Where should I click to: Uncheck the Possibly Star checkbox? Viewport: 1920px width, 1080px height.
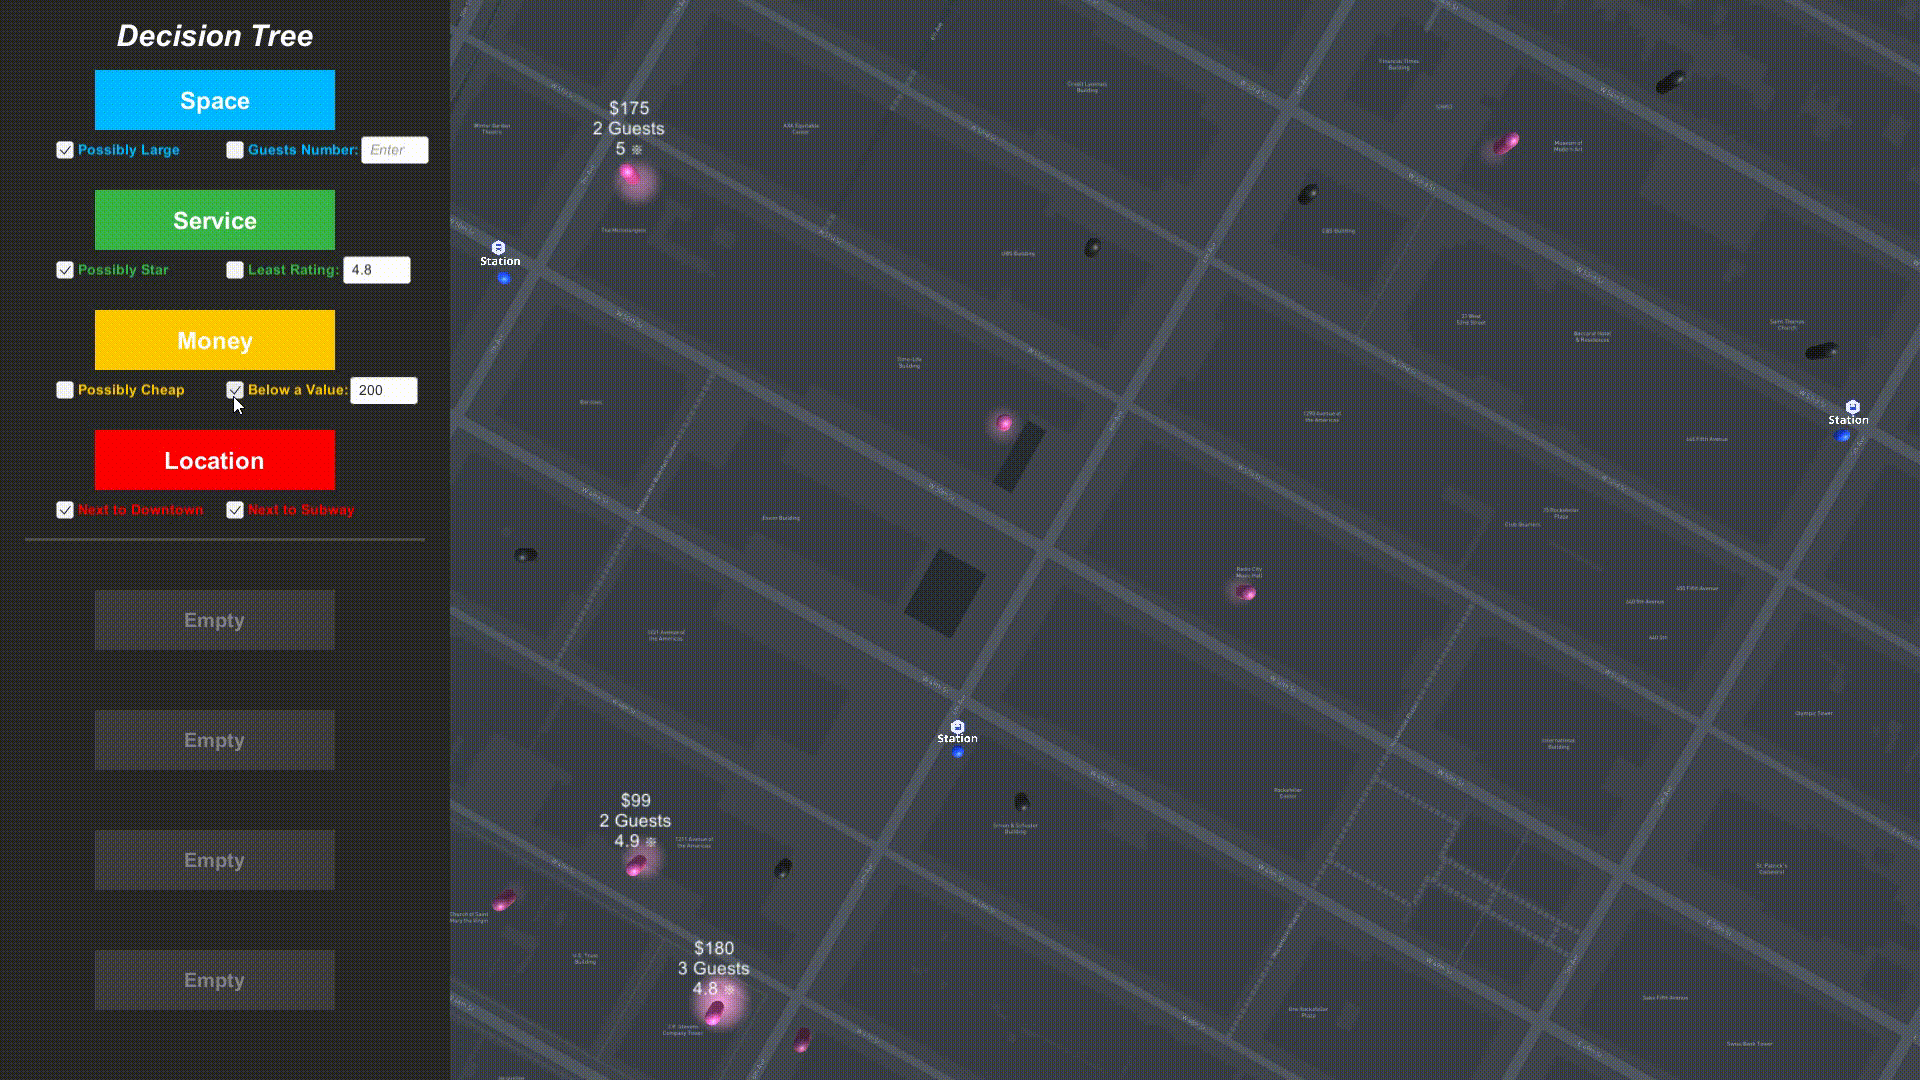(65, 270)
